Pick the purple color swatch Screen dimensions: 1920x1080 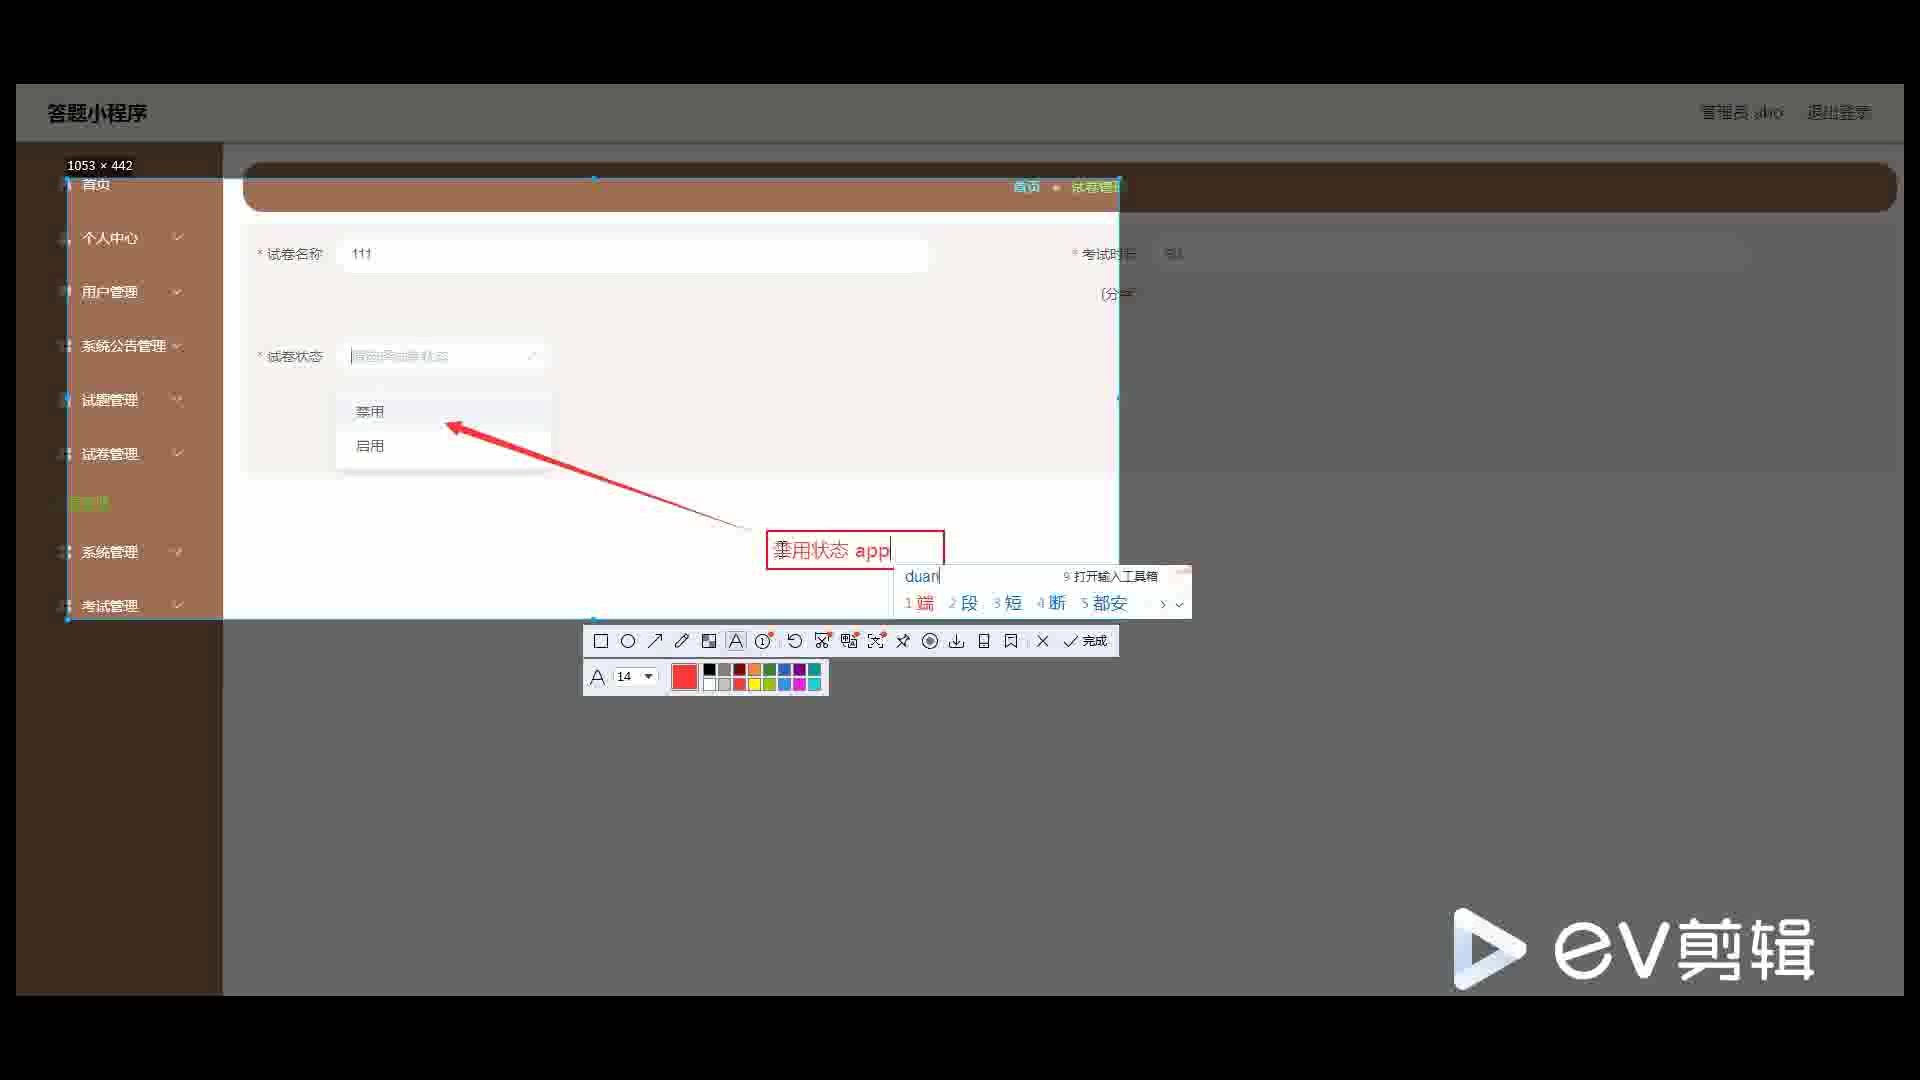799,670
